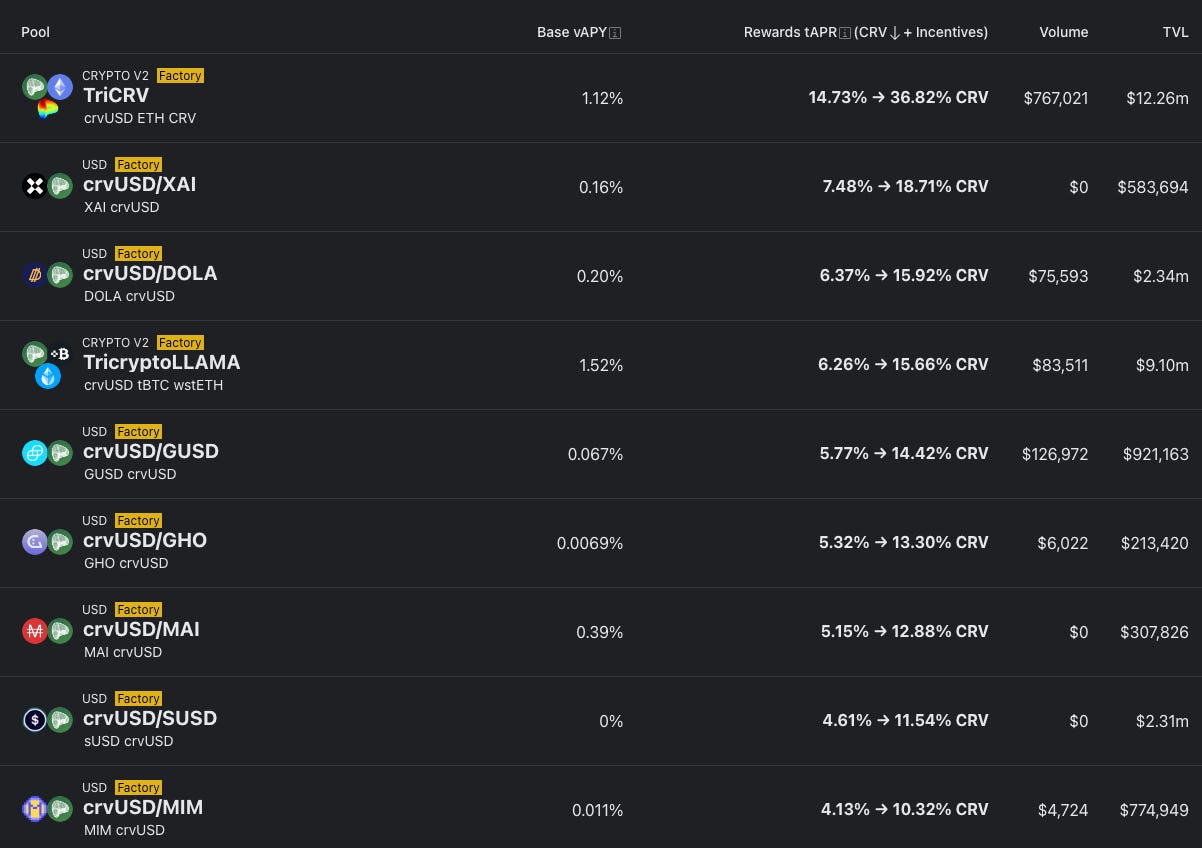Sort the table by TVL column

(x=1175, y=32)
